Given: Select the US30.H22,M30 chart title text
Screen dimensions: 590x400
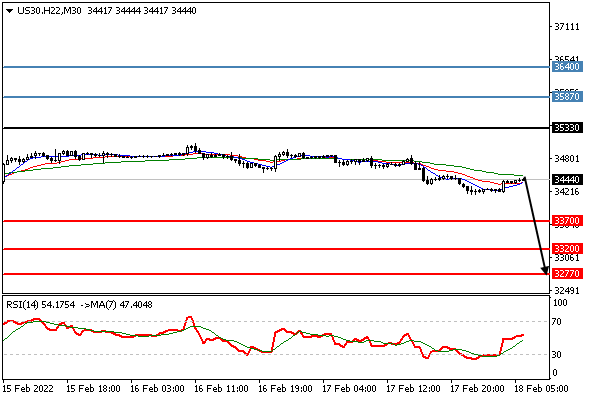Looking at the screenshot, I should point(49,11).
